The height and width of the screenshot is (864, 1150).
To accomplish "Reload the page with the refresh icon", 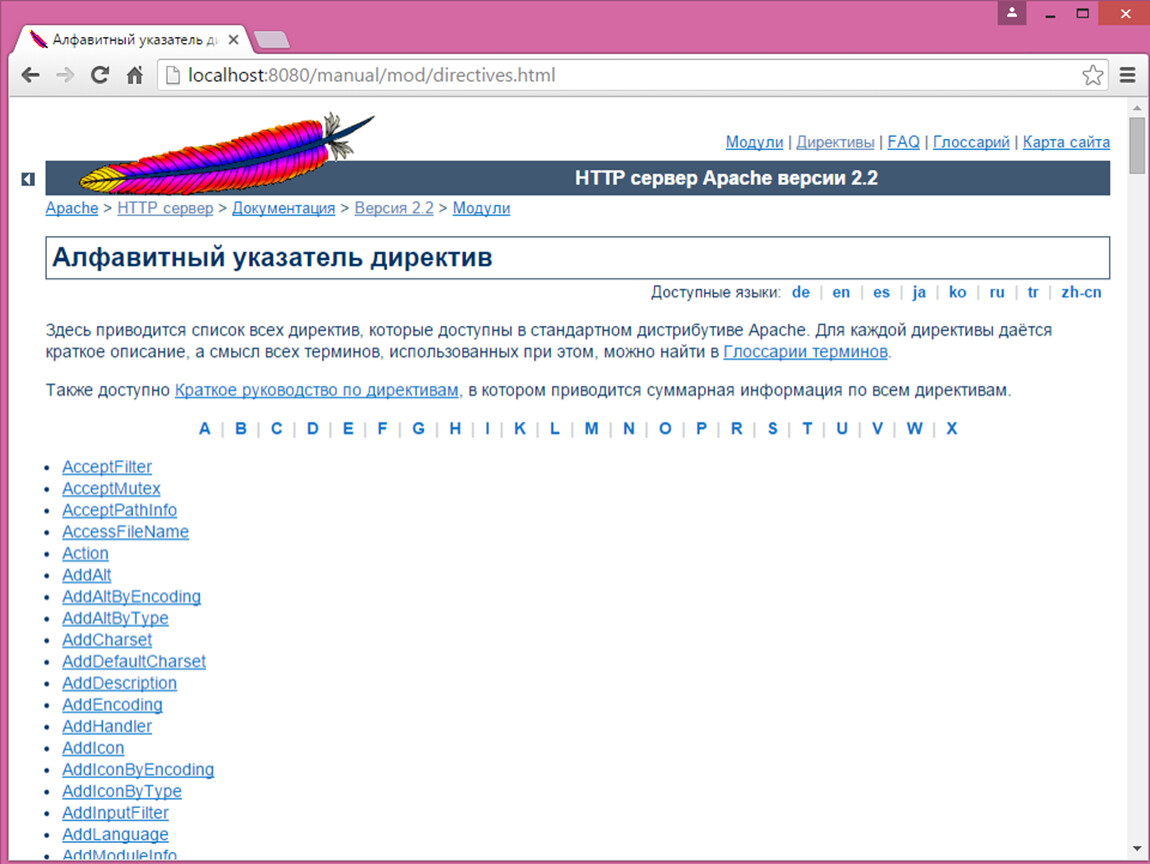I will click(100, 75).
